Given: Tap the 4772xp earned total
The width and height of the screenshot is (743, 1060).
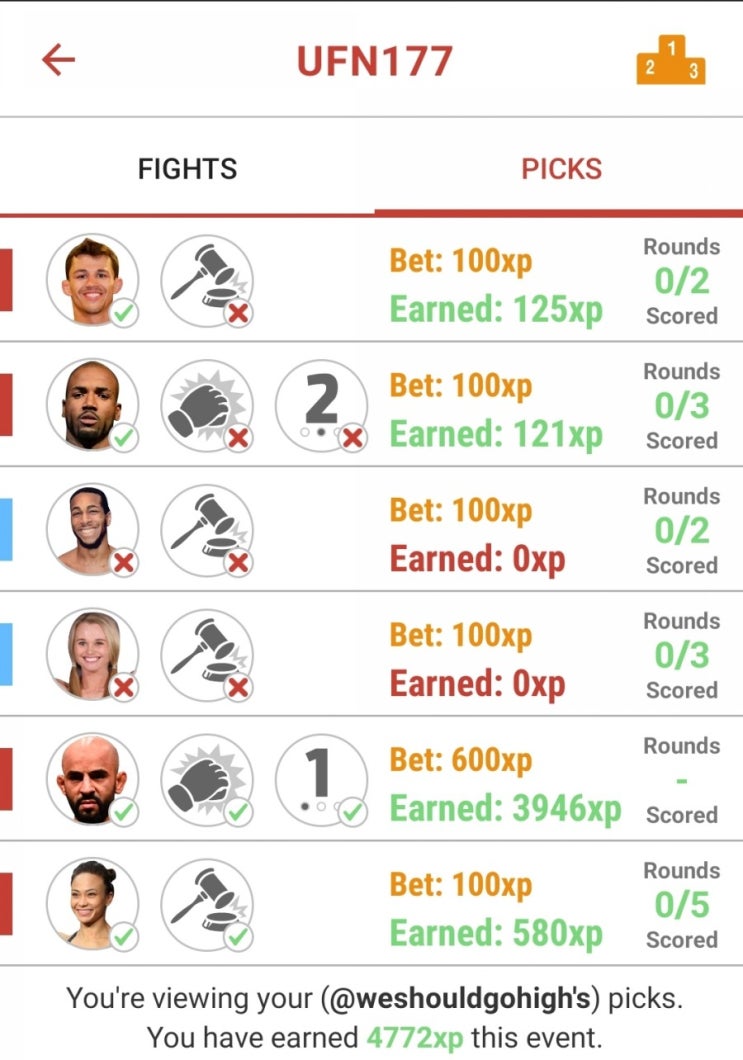Looking at the screenshot, I should pos(414,1037).
